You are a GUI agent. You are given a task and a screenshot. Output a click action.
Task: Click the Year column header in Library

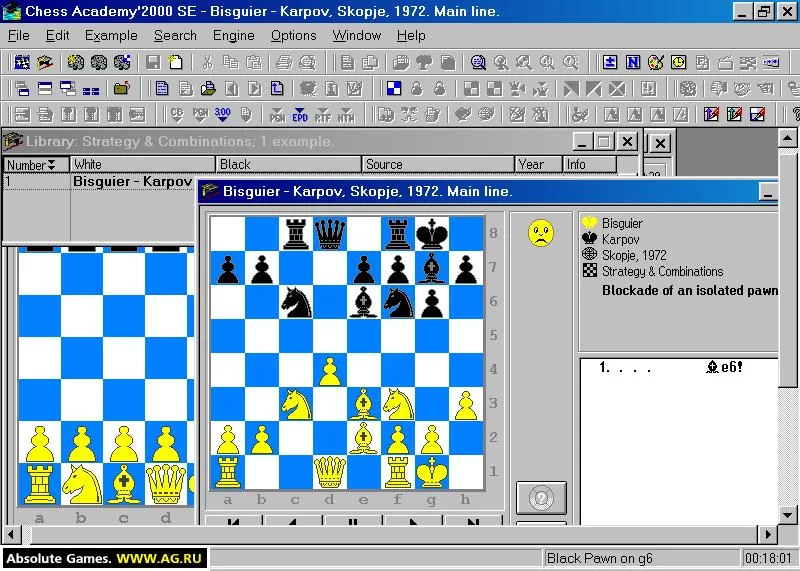[x=538, y=164]
